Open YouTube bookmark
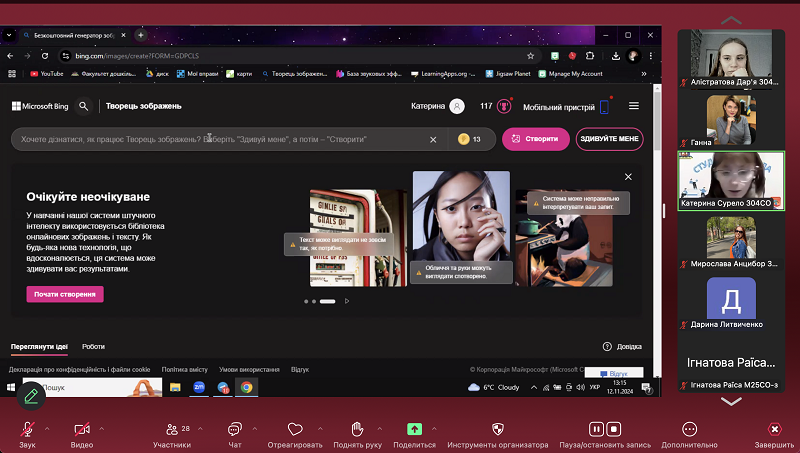The height and width of the screenshot is (453, 800). tap(46, 74)
